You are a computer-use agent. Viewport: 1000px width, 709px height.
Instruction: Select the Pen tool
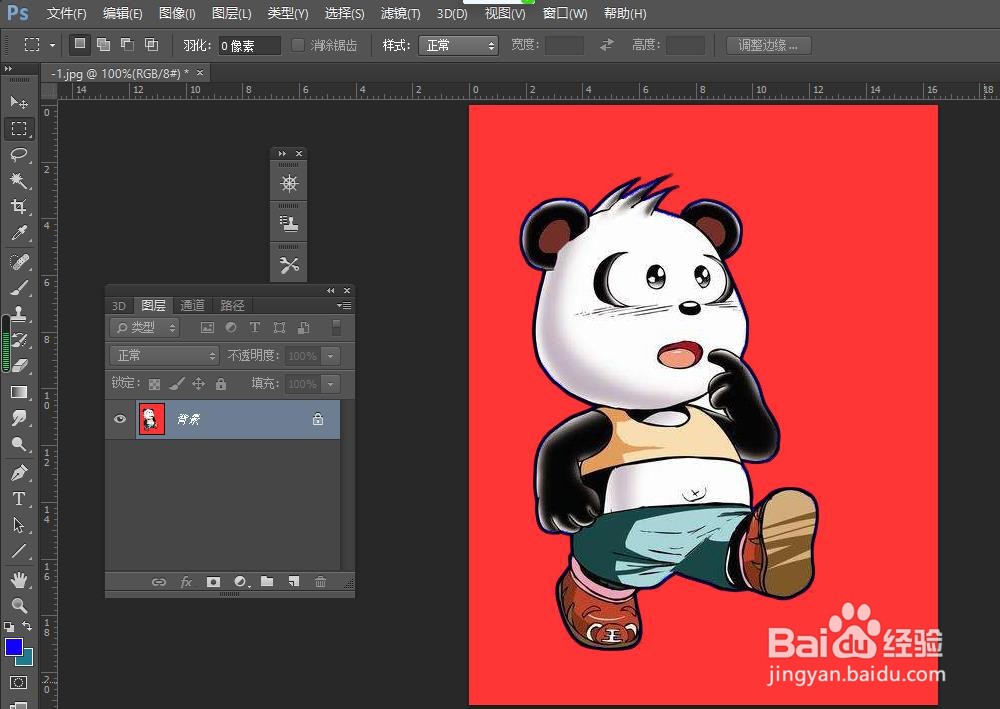point(18,473)
